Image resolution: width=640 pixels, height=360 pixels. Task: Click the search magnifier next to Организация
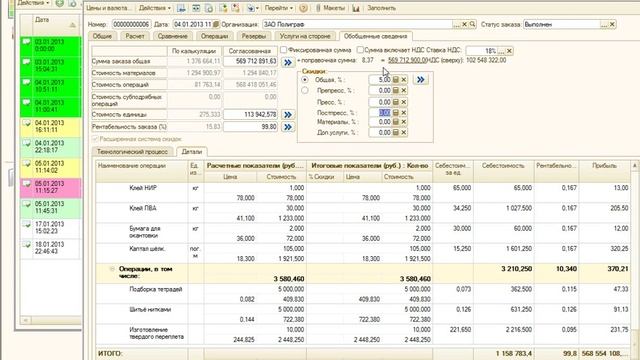pos(472,24)
